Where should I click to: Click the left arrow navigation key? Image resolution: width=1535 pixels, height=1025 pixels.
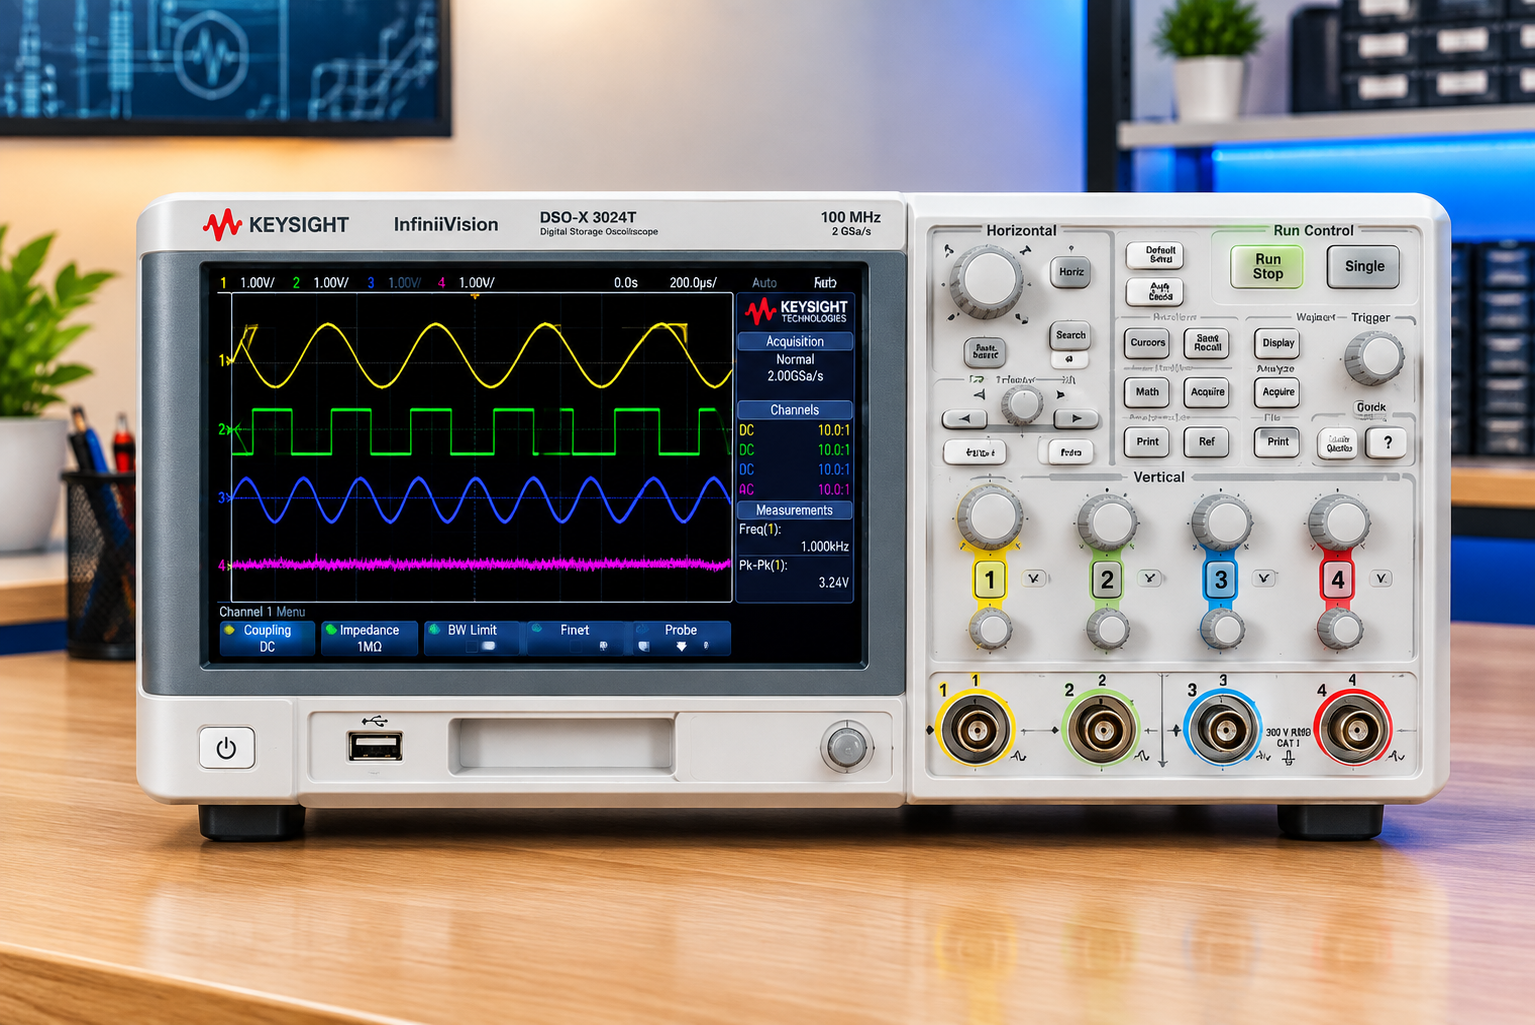pyautogui.click(x=964, y=418)
